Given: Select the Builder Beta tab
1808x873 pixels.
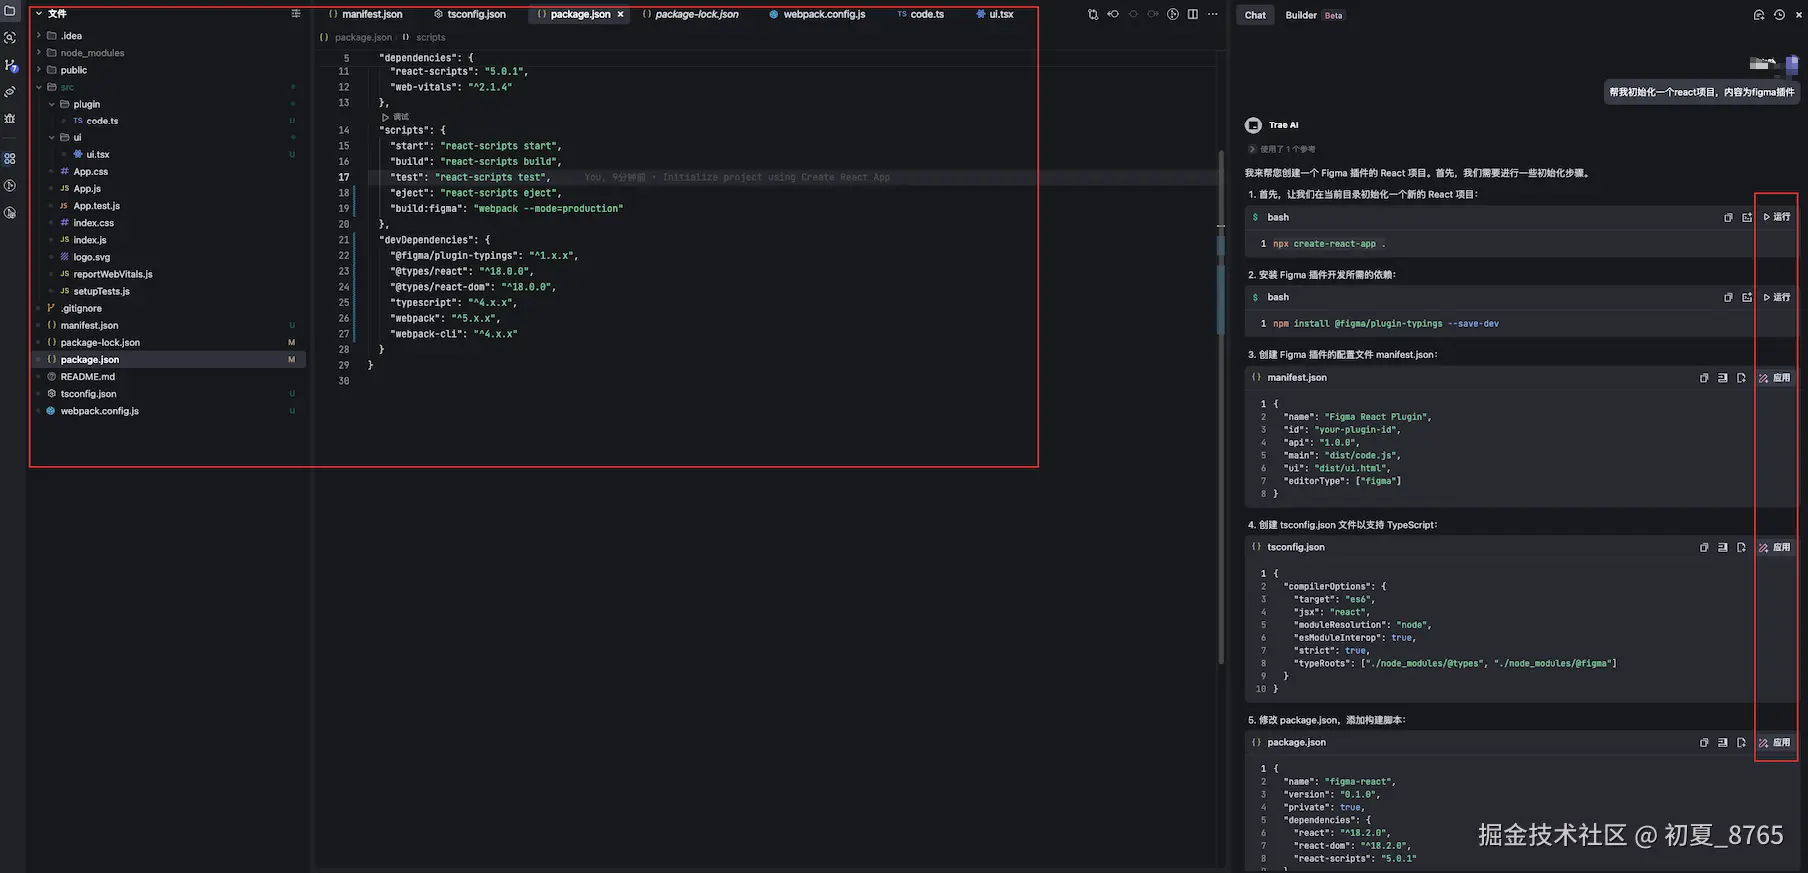Looking at the screenshot, I should 1314,15.
